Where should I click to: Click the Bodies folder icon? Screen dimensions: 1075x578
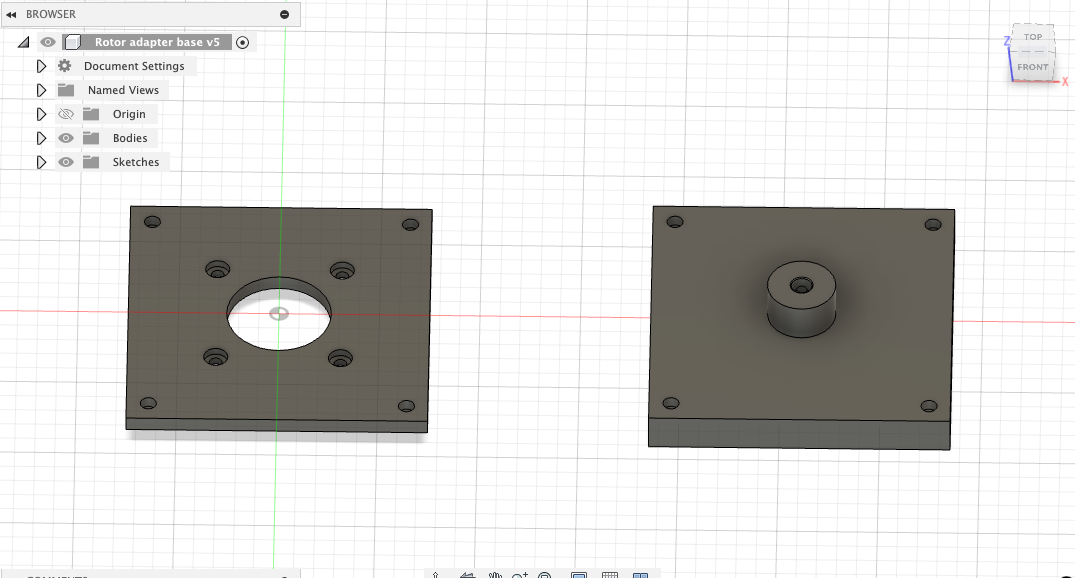point(91,138)
